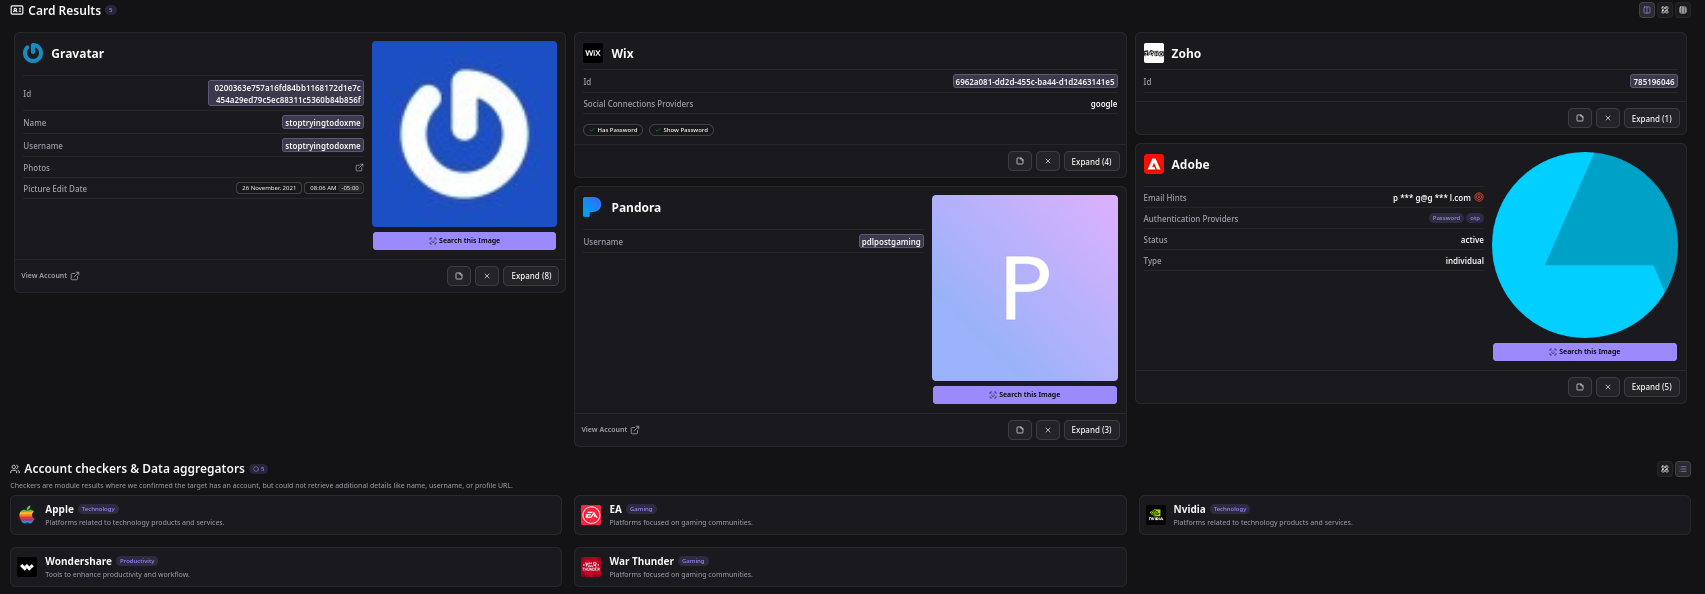
Task: Search the Gravatar profile image
Action: click(464, 241)
